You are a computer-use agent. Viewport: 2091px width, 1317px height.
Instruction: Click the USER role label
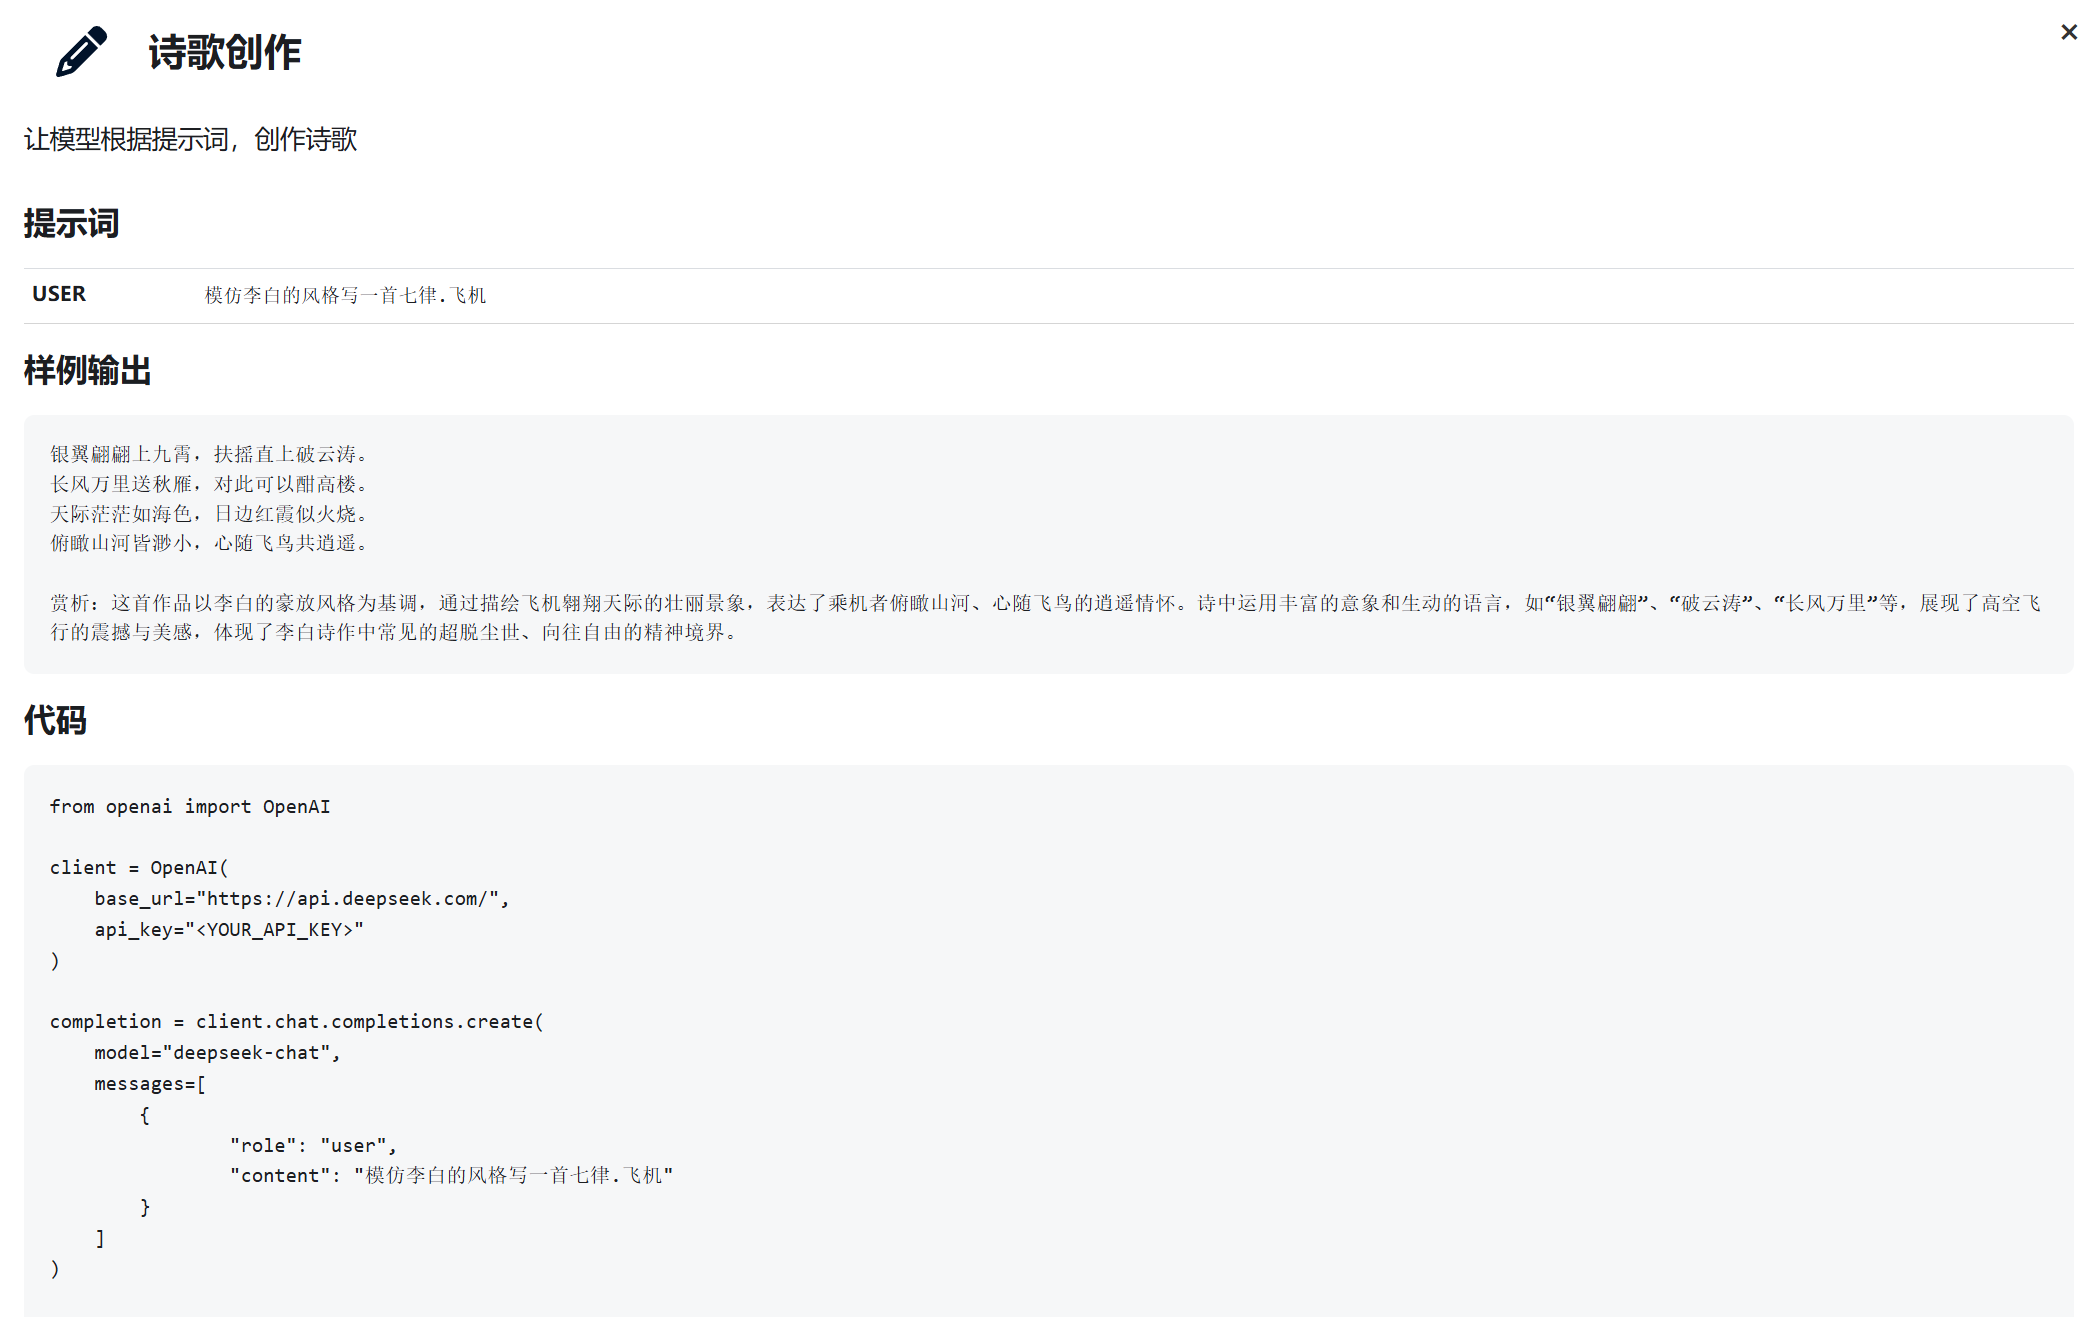coord(59,294)
